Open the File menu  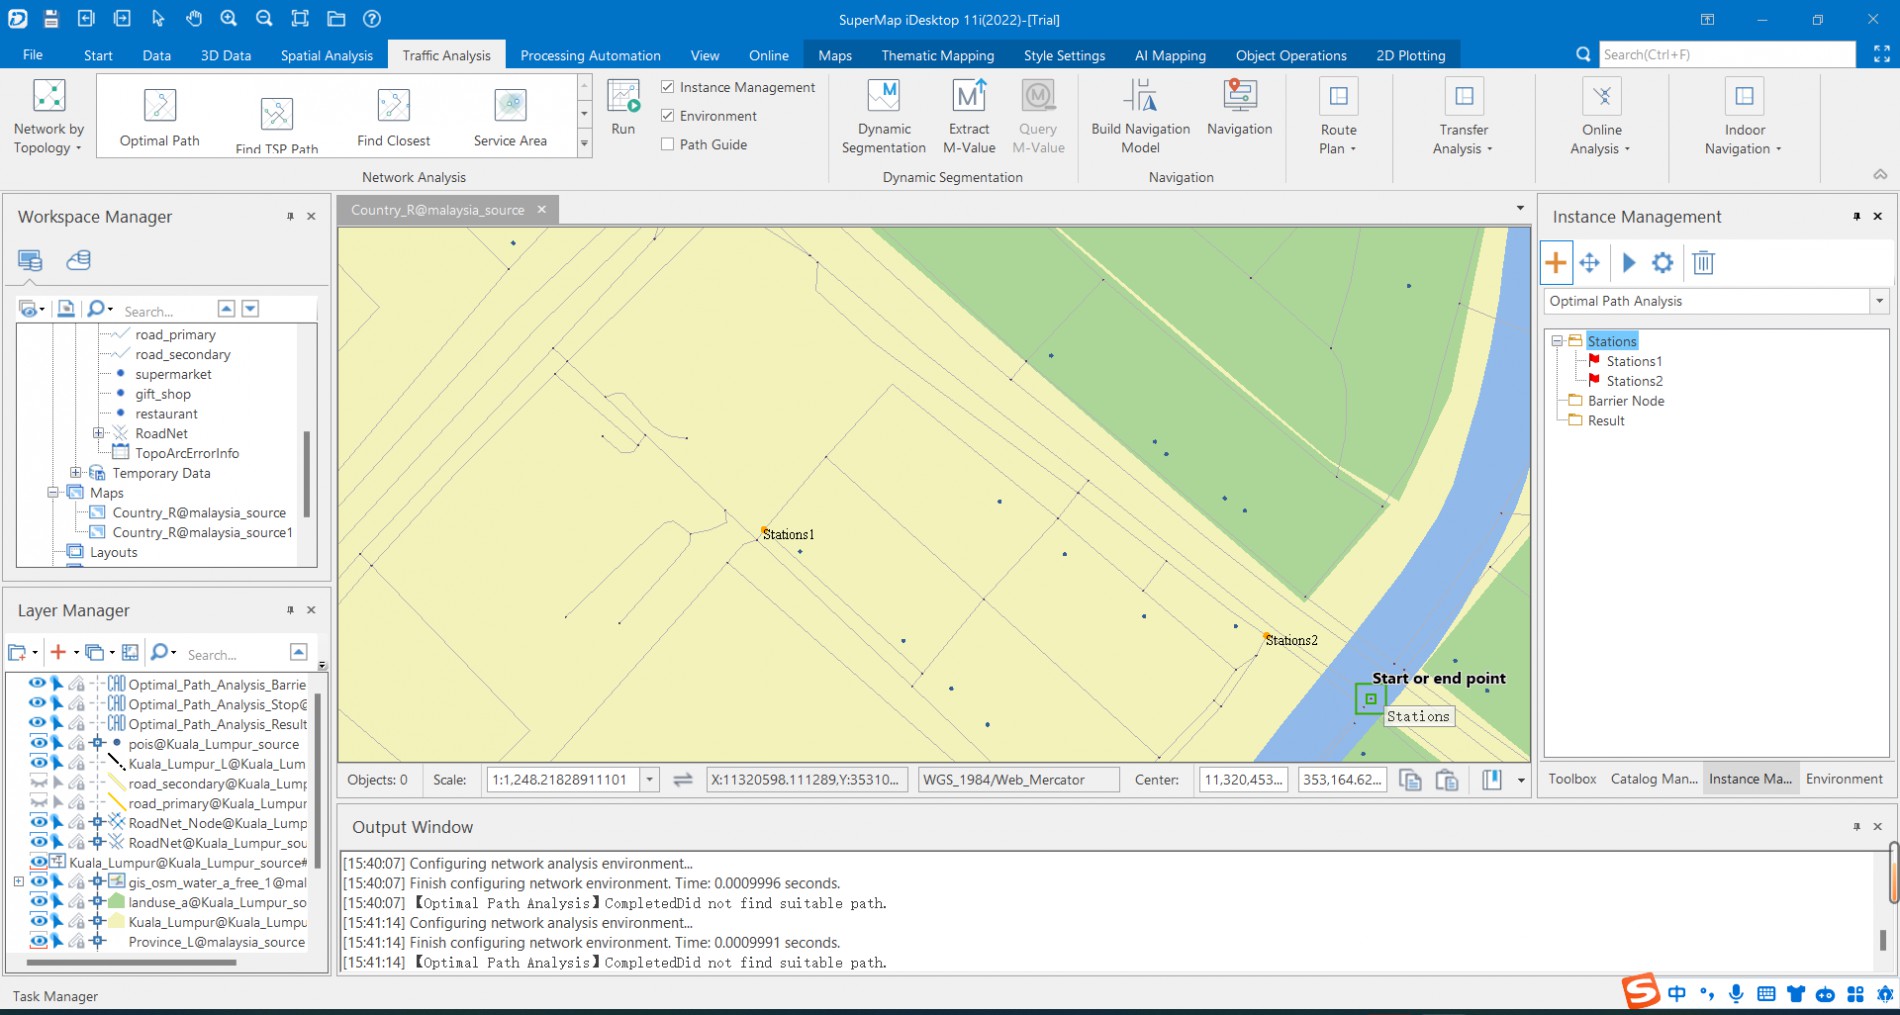(x=33, y=55)
